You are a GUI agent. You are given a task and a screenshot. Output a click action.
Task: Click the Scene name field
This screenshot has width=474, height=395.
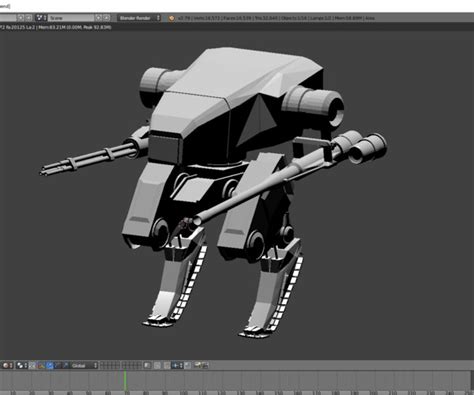coord(71,18)
